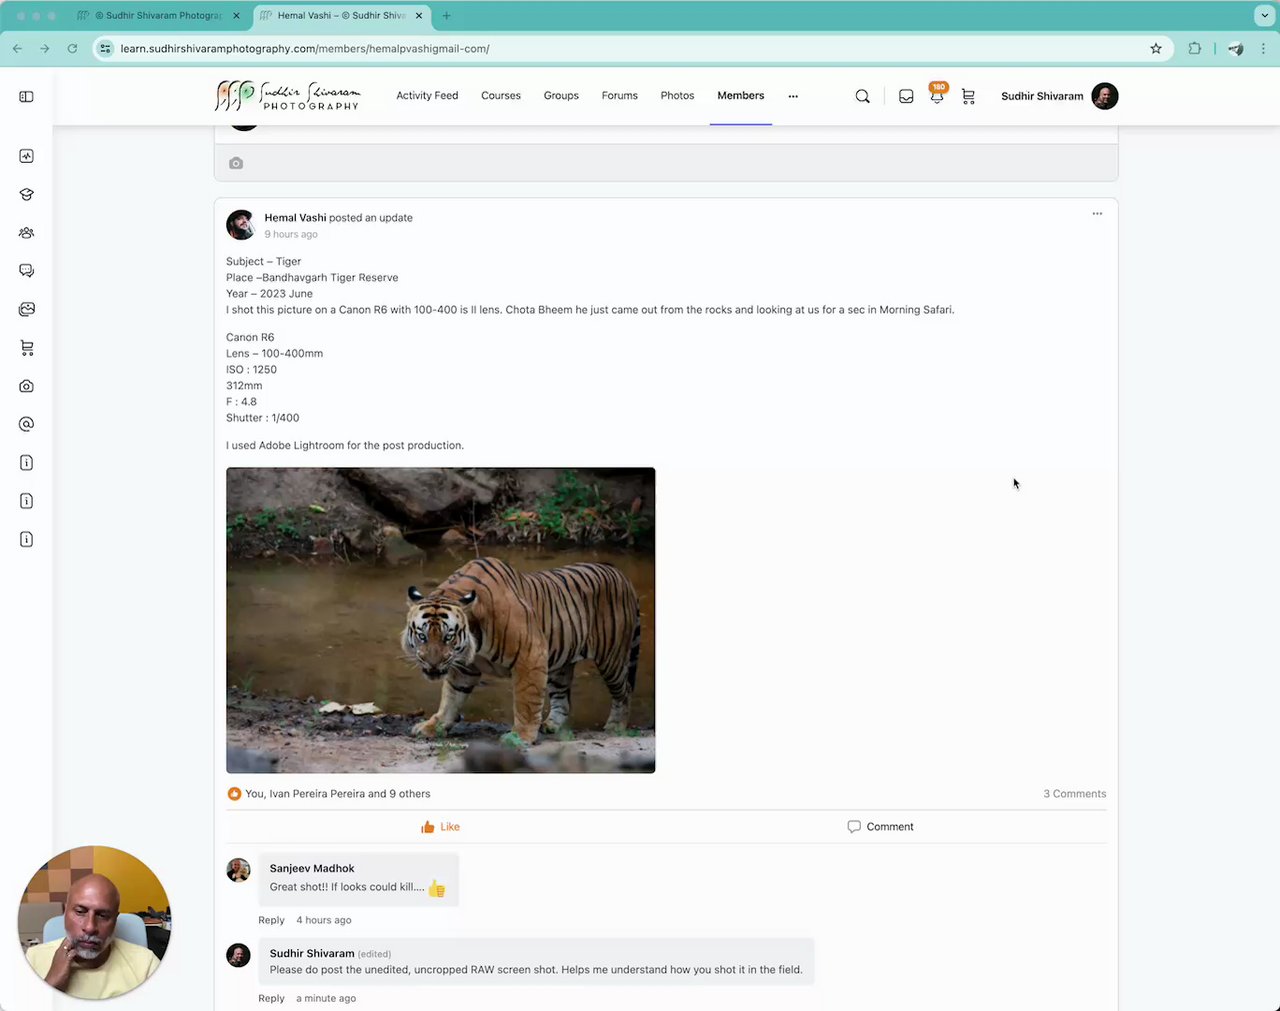This screenshot has height=1011, width=1280.
Task: Expand the navigation more menu (three dots)
Action: coord(793,96)
